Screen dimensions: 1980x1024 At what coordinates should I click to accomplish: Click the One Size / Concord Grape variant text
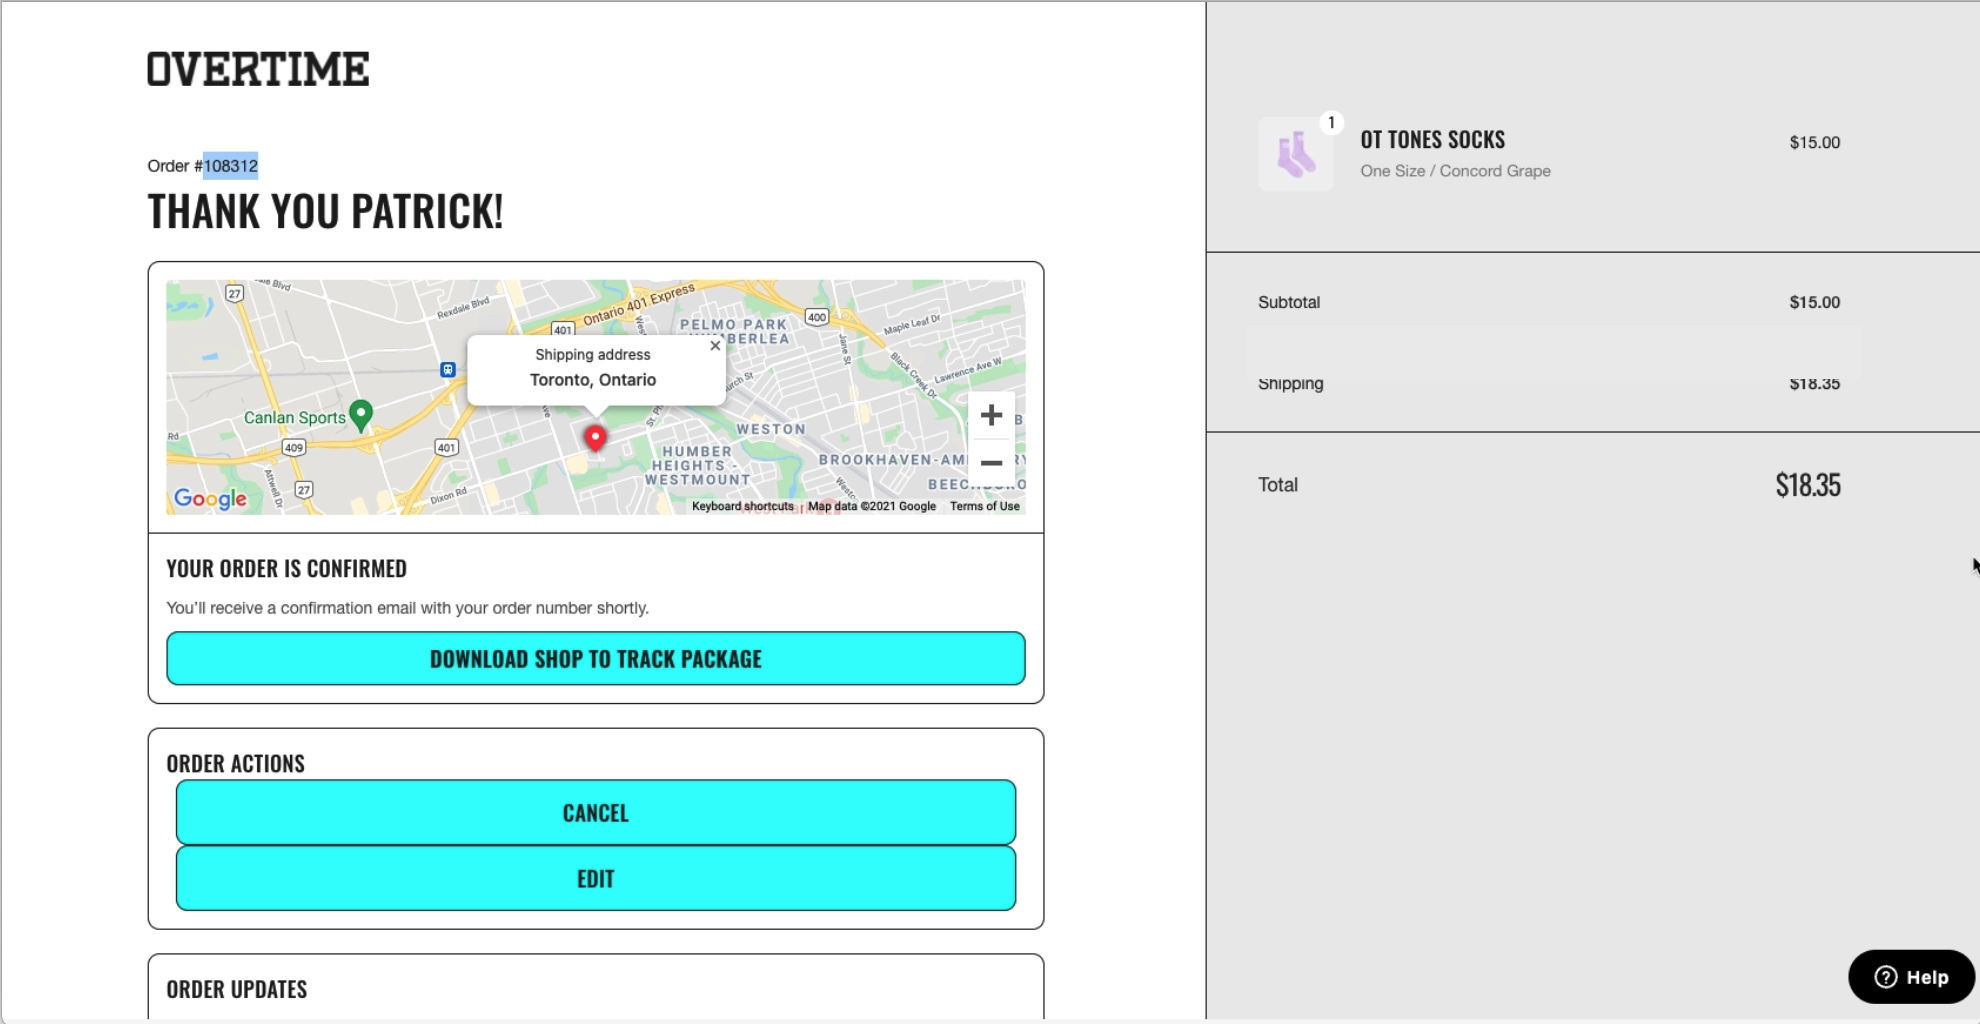[x=1455, y=171]
